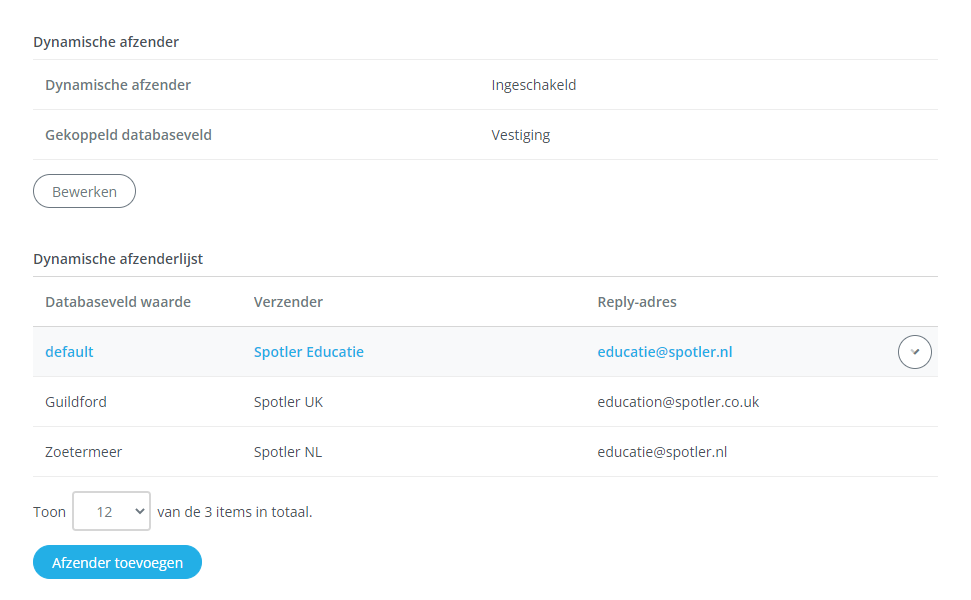
Task: Click the Databaseveld waarde column header
Action: pos(118,302)
